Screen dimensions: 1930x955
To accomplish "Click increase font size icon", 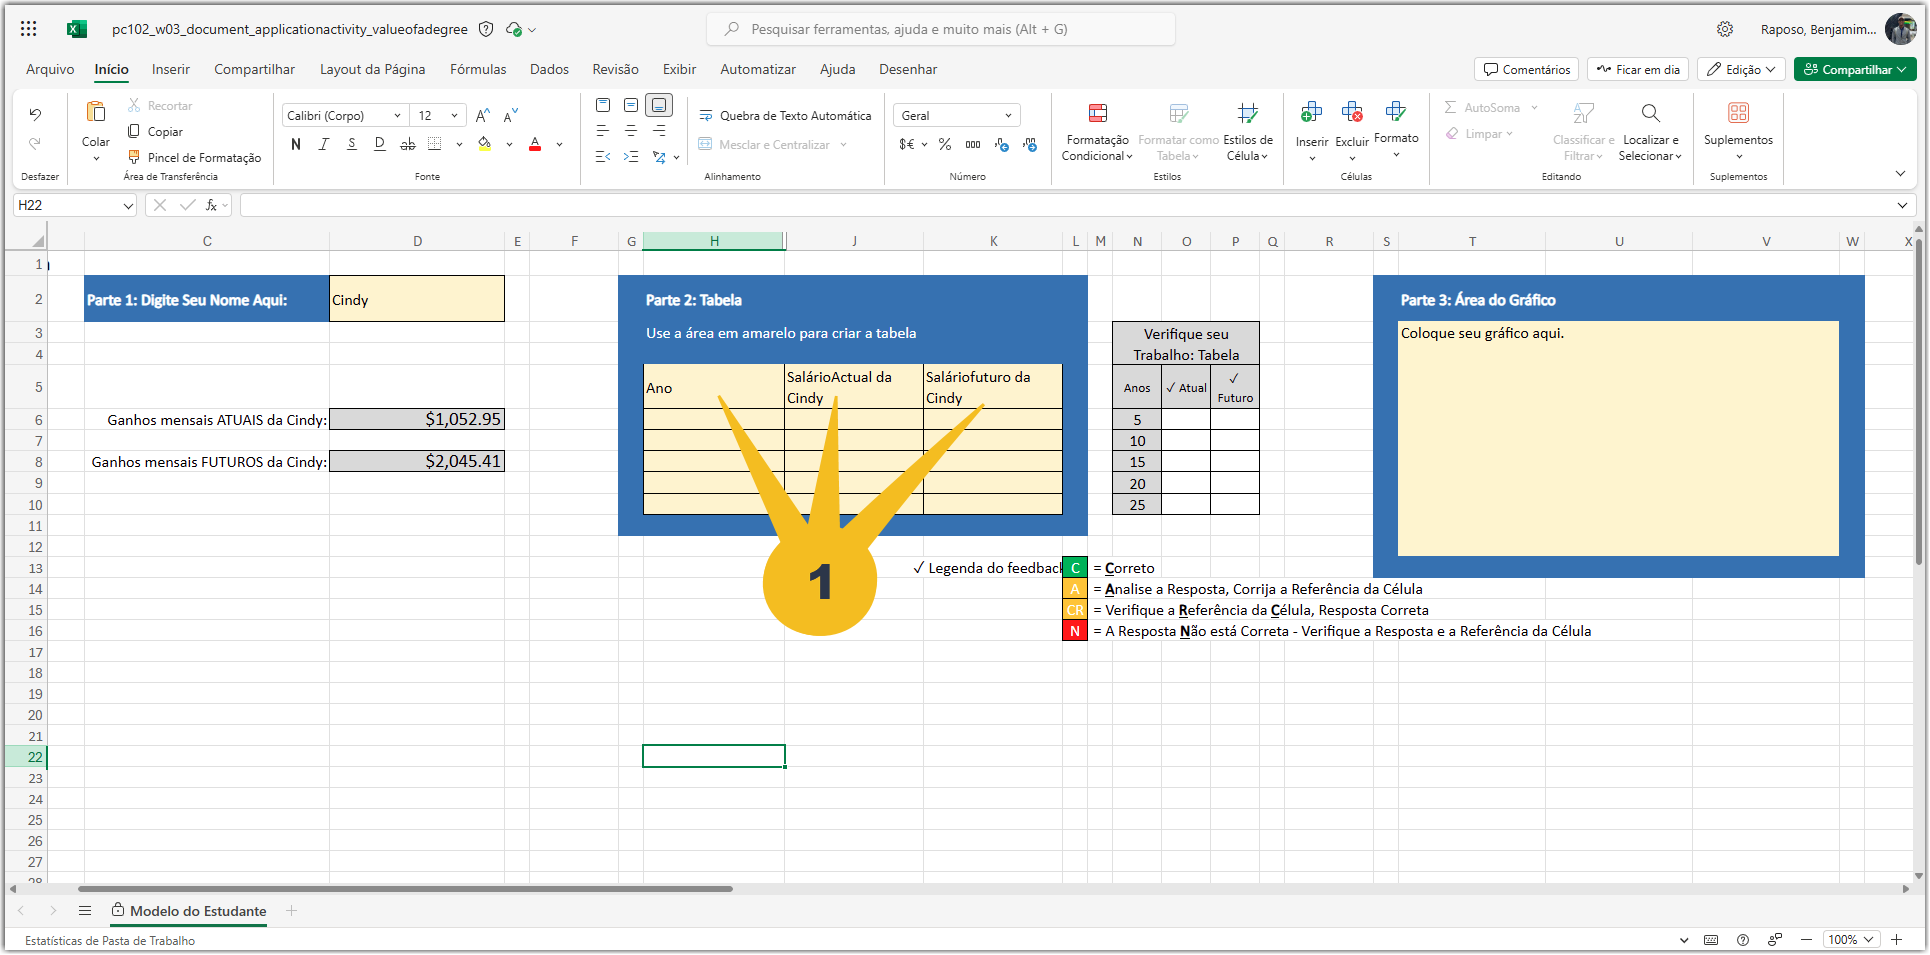I will pyautogui.click(x=483, y=115).
